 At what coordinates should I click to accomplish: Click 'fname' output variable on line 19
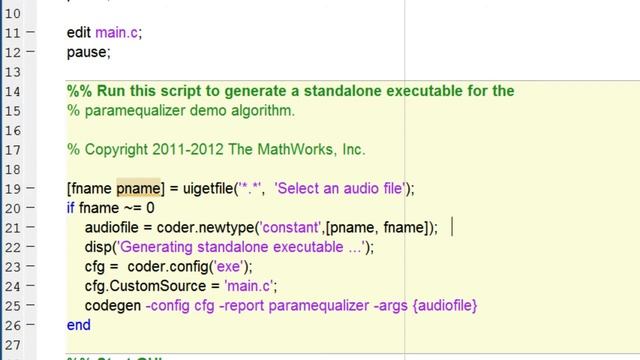(91, 189)
